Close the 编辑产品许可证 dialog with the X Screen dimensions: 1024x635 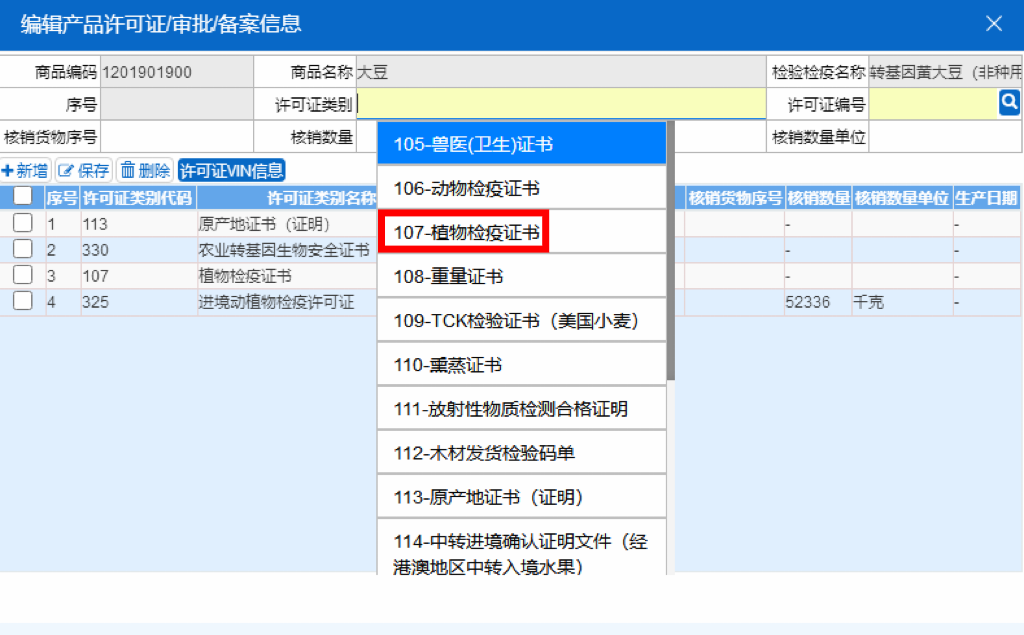pos(994,23)
